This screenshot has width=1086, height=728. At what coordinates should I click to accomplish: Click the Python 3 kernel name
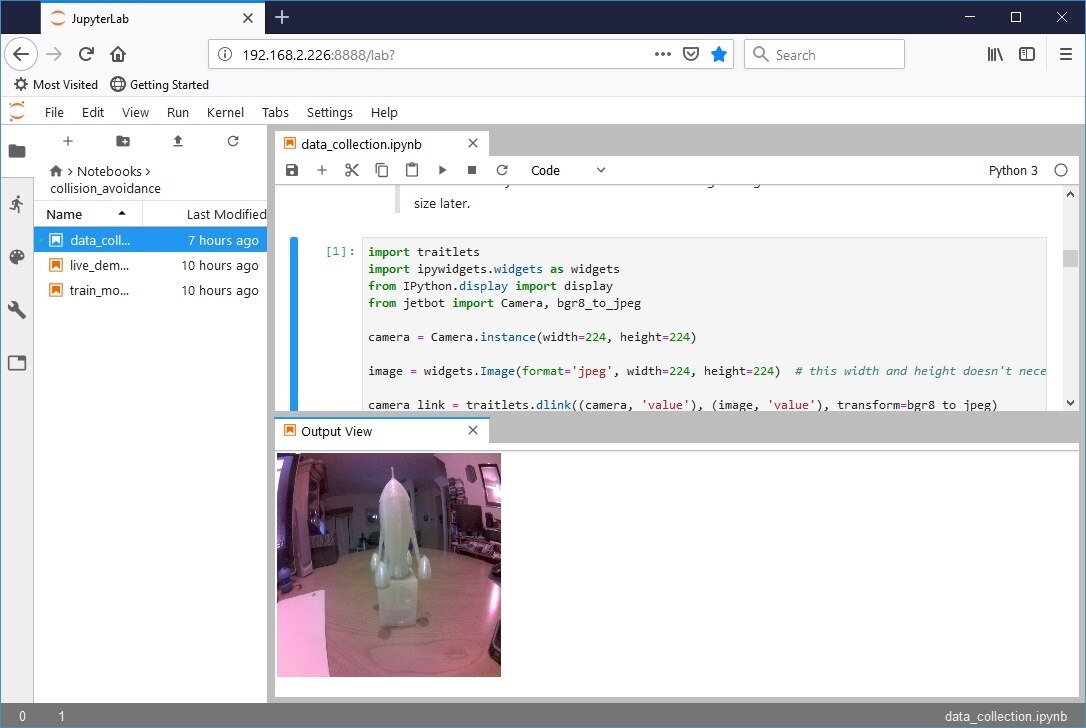(1013, 170)
